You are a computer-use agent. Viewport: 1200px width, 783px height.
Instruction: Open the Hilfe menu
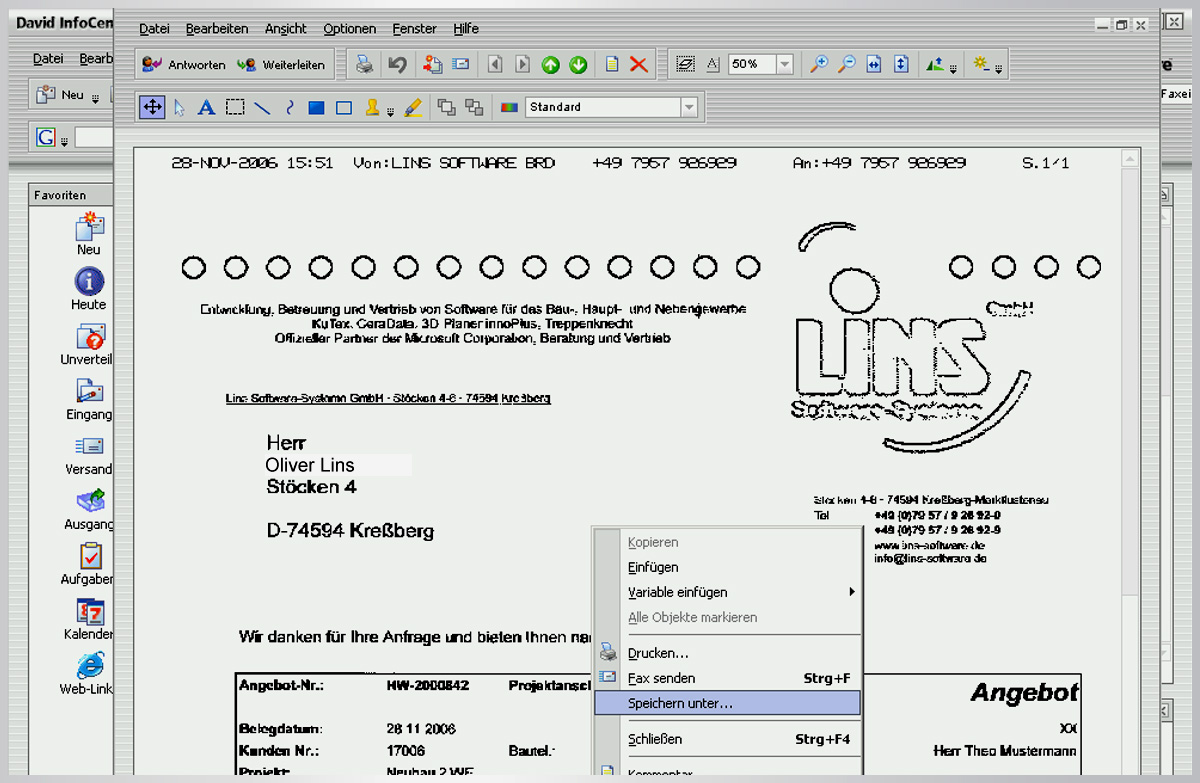click(x=466, y=29)
